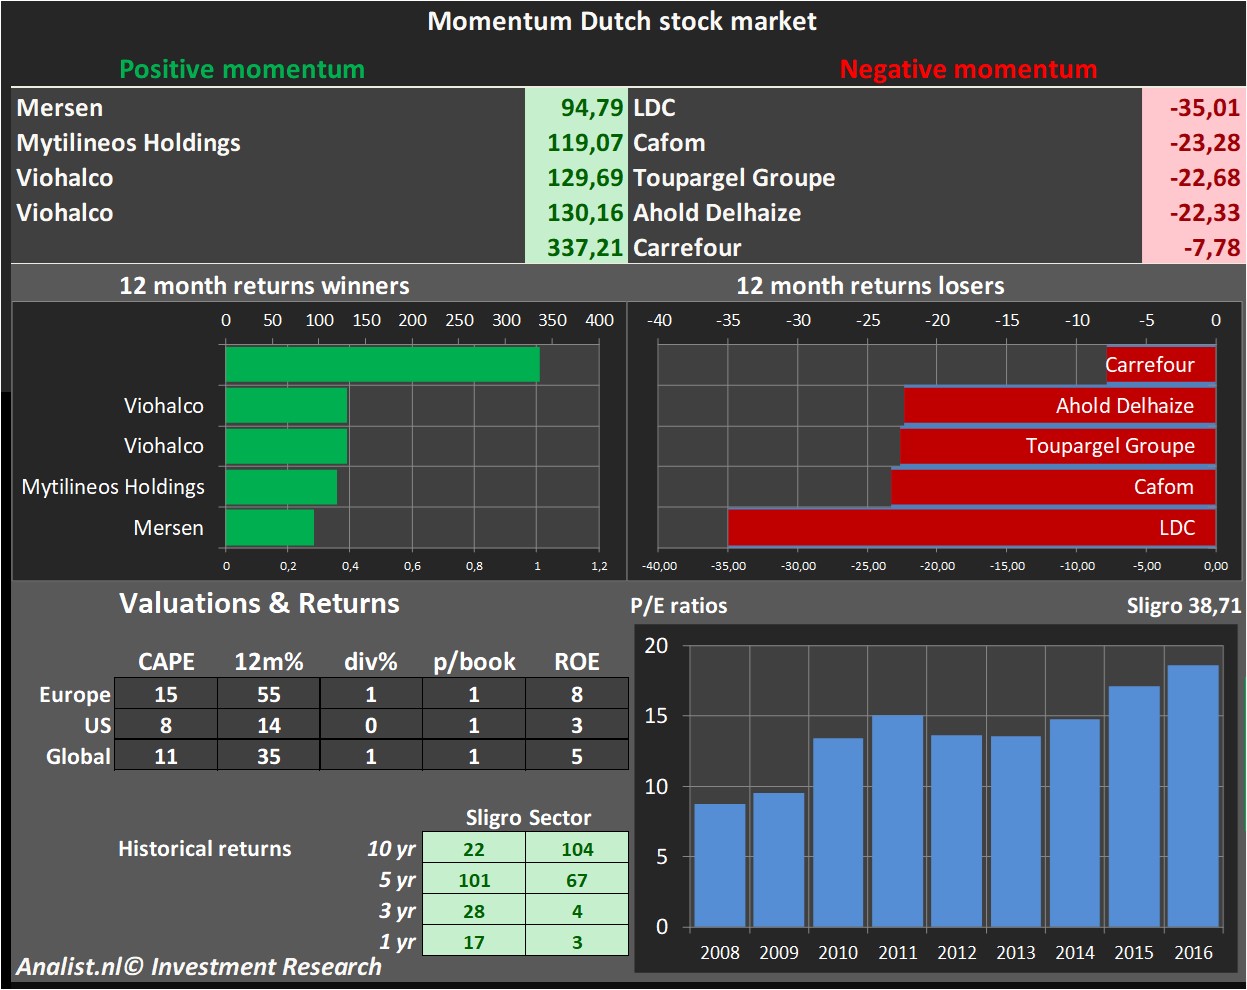Select the 10 yr Sligro return cell 22
The height and width of the screenshot is (990, 1247).
coord(474,849)
